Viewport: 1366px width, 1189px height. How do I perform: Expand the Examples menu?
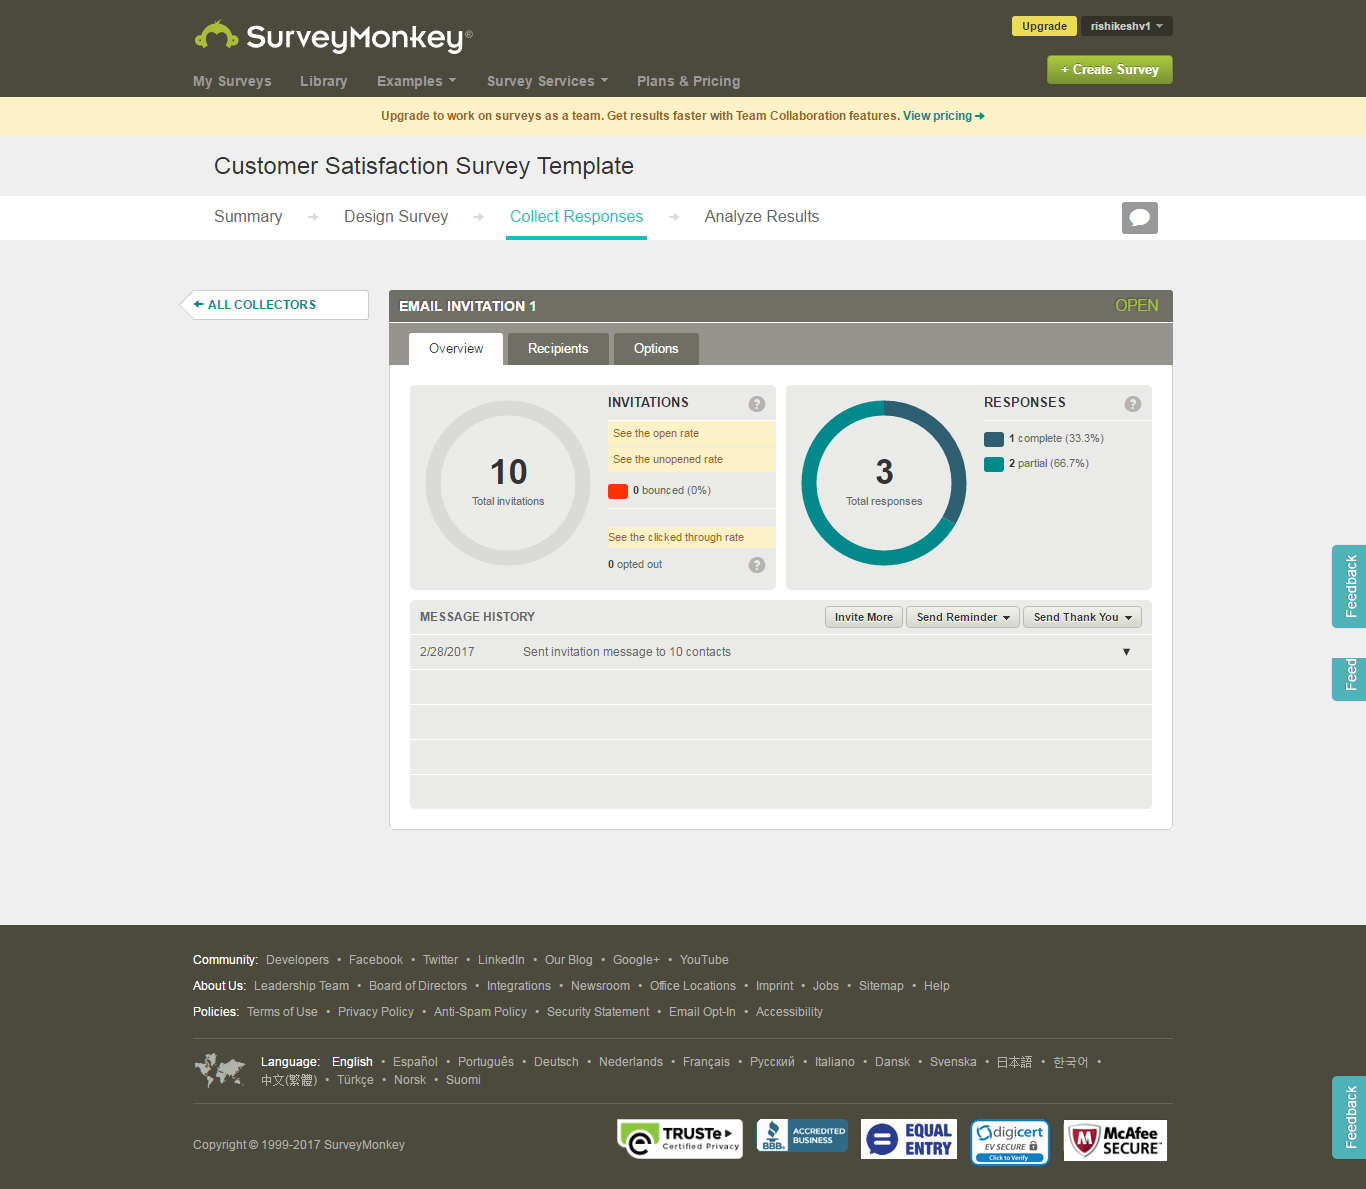tap(416, 81)
